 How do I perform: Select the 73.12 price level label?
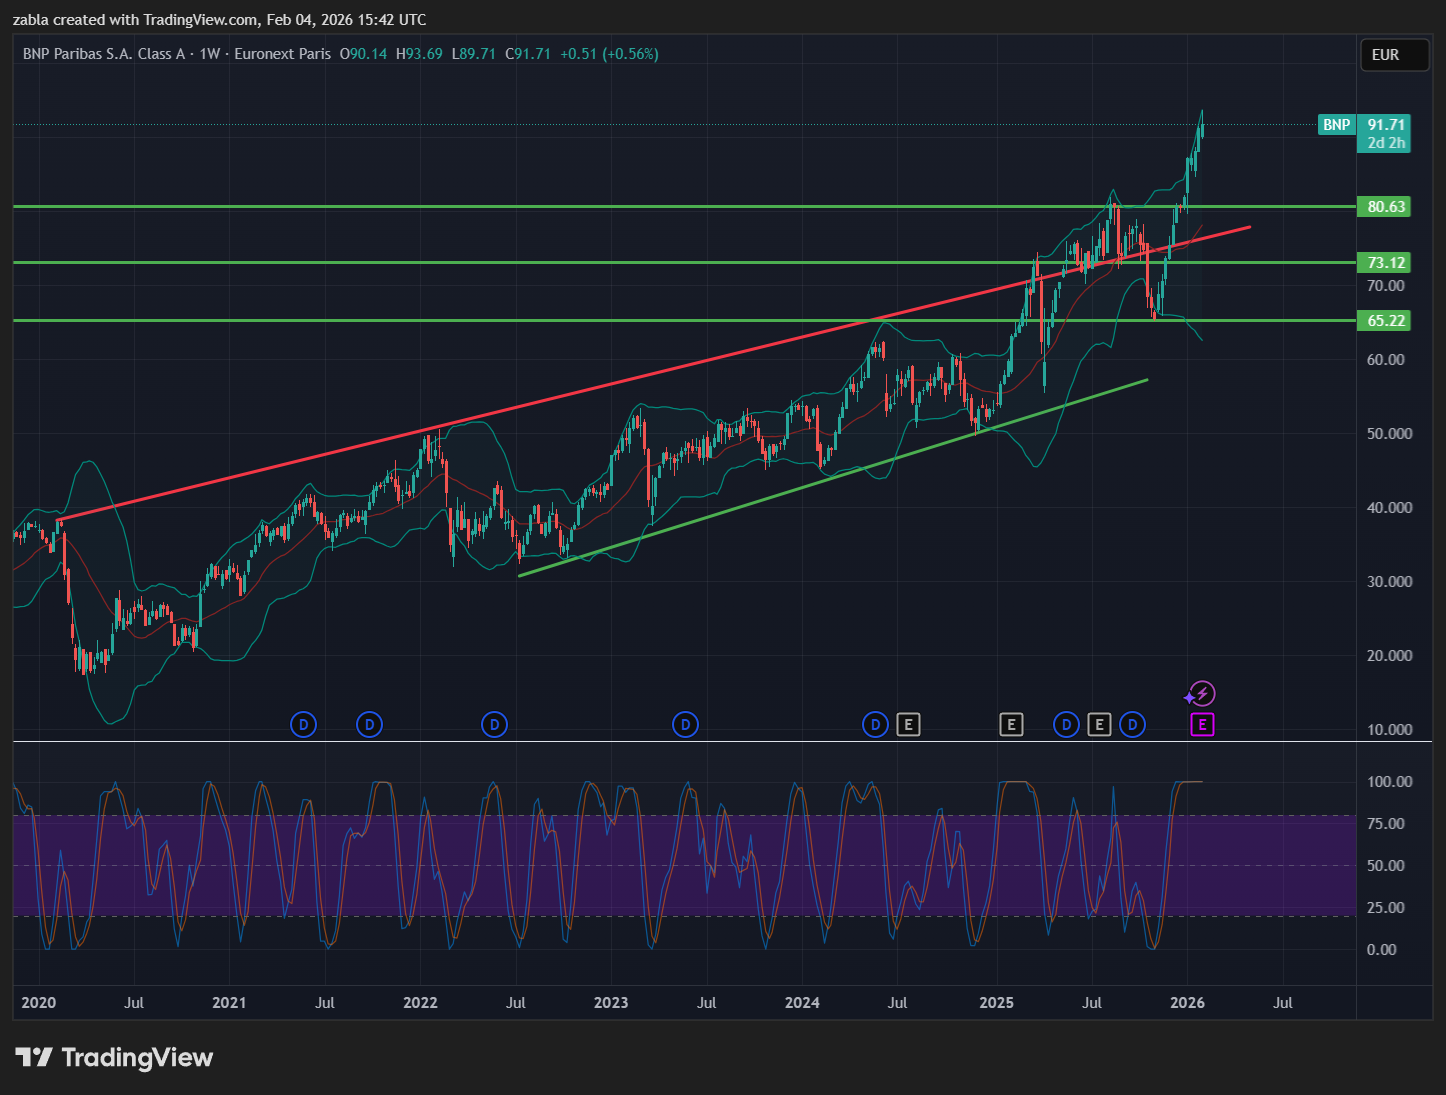[x=1385, y=263]
